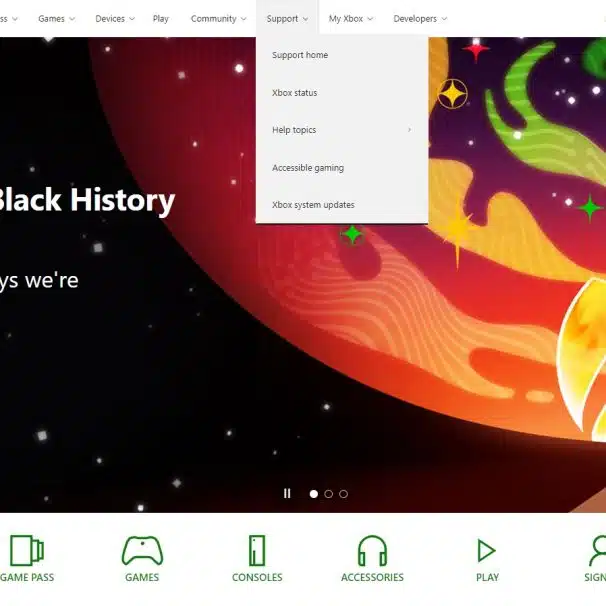Select the second carousel slide dot

tap(329, 494)
